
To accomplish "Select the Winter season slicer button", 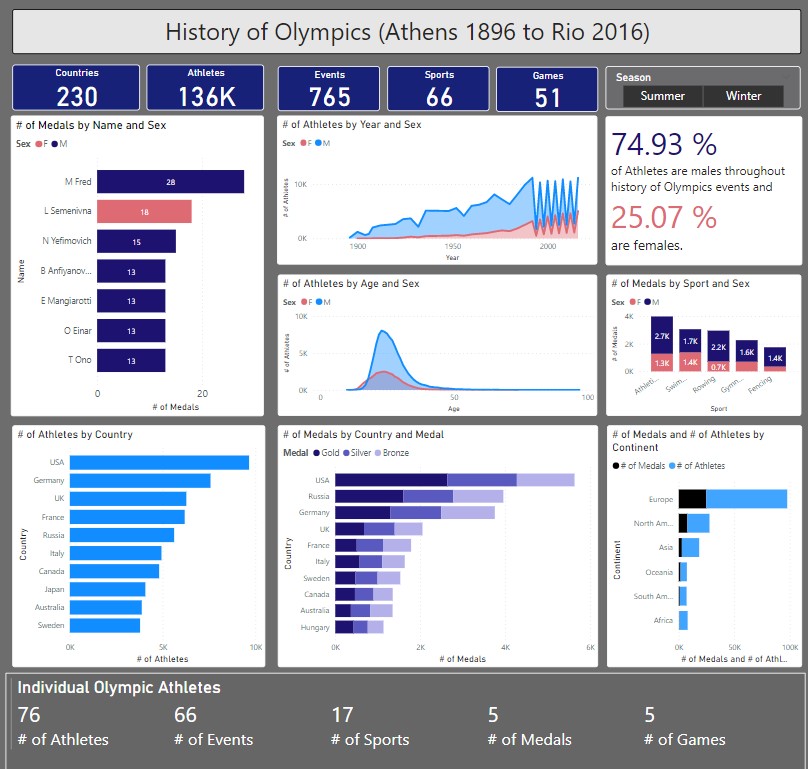I will coord(743,96).
